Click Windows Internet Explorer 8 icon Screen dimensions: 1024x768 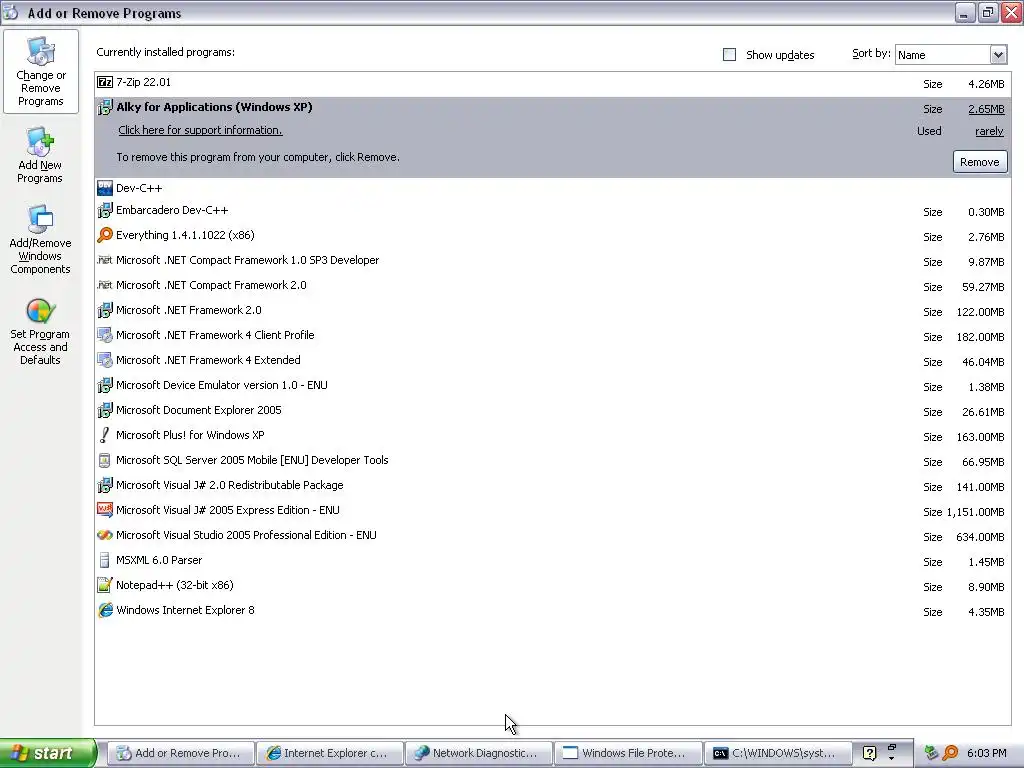tap(104, 610)
